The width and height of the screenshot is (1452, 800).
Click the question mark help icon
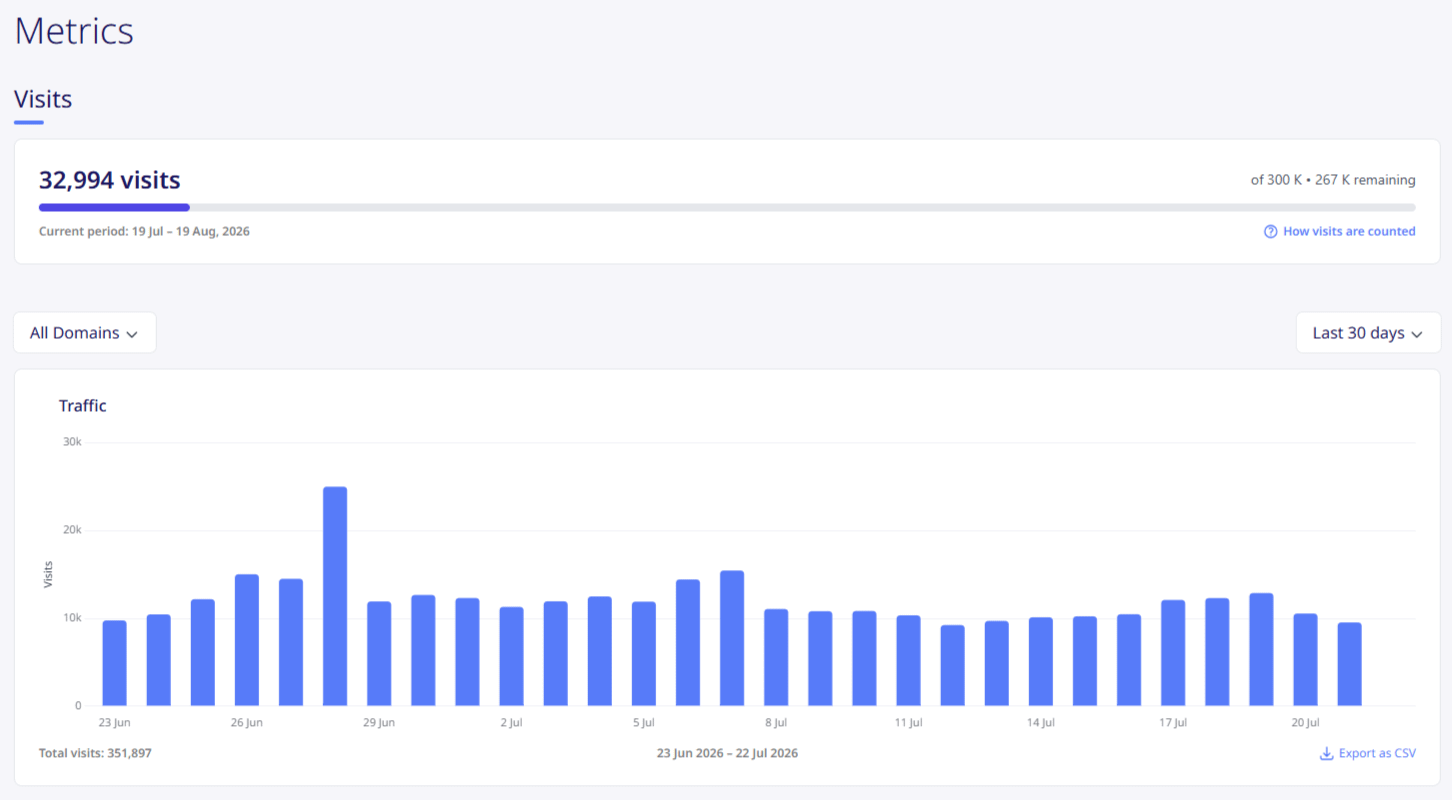[1271, 231]
